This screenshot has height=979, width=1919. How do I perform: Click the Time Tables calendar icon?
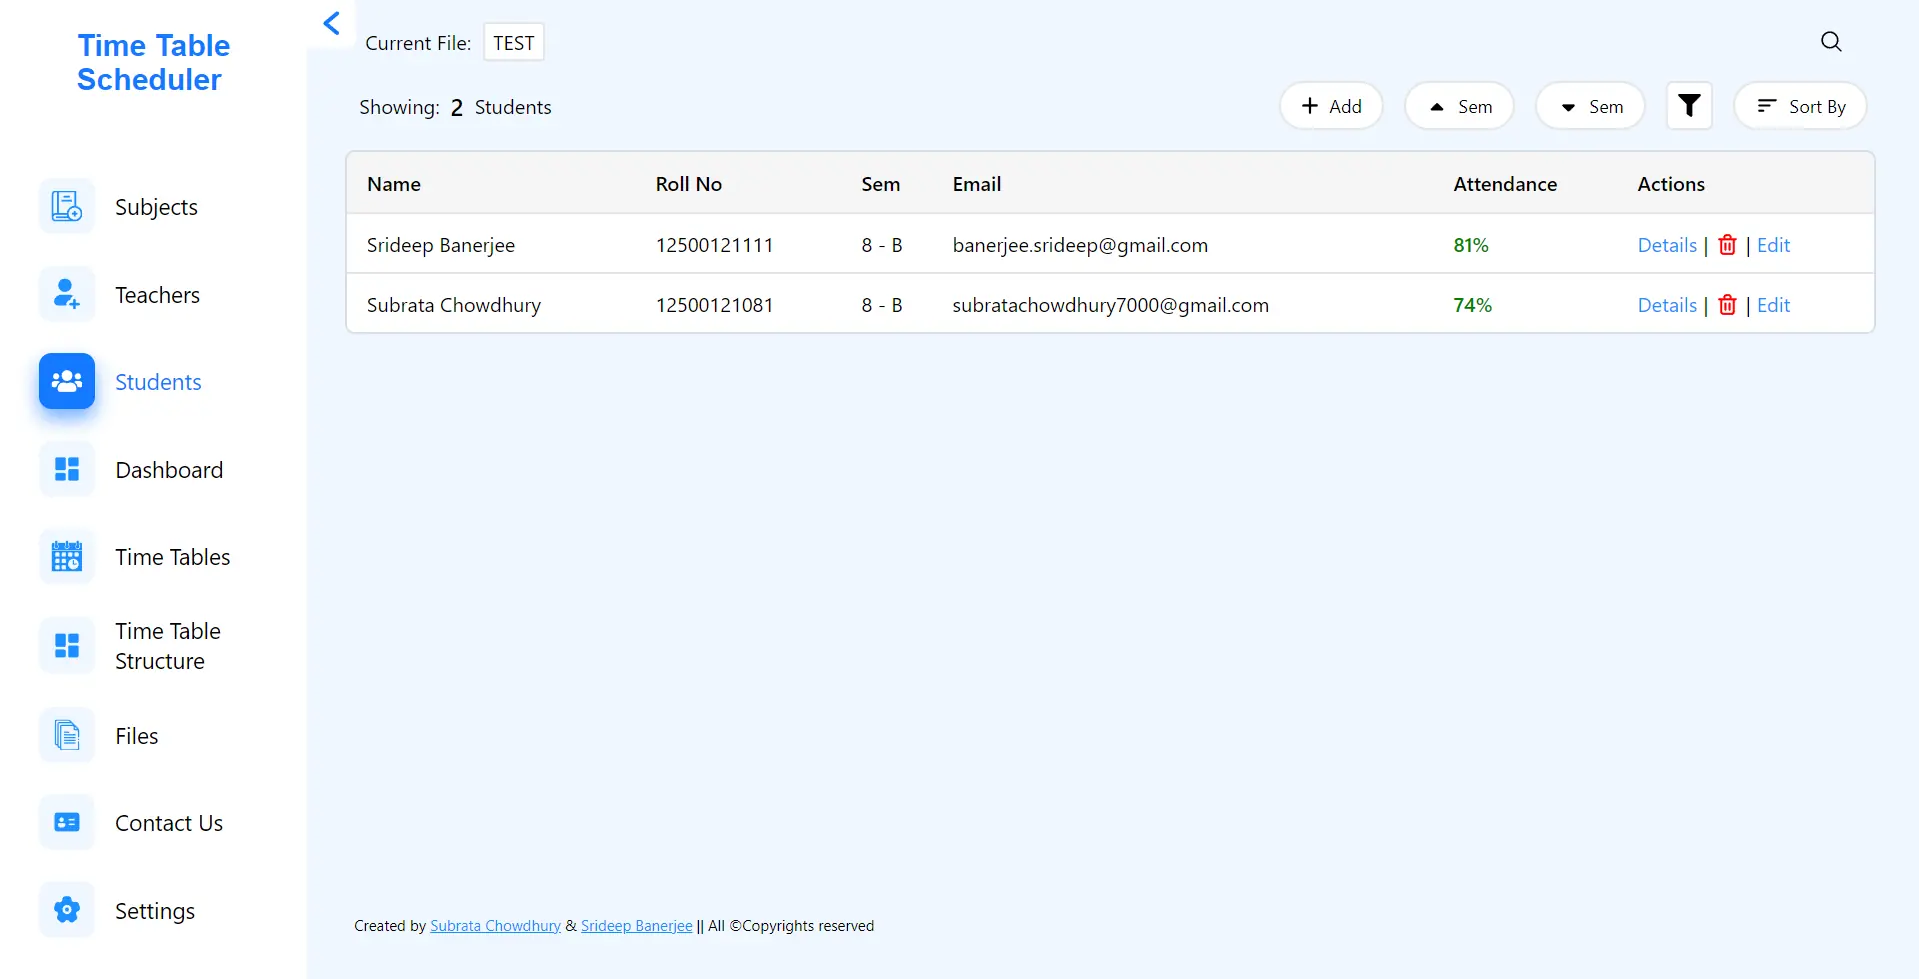pos(67,557)
